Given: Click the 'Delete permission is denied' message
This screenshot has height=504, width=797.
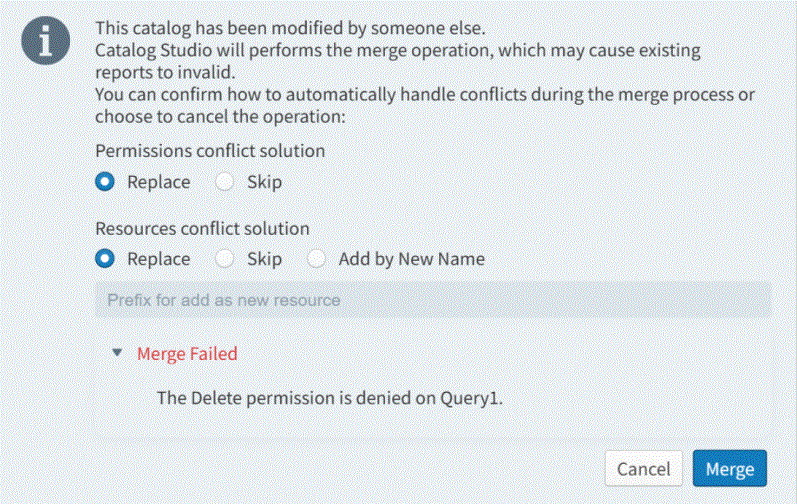Looking at the screenshot, I should pyautogui.click(x=329, y=398).
